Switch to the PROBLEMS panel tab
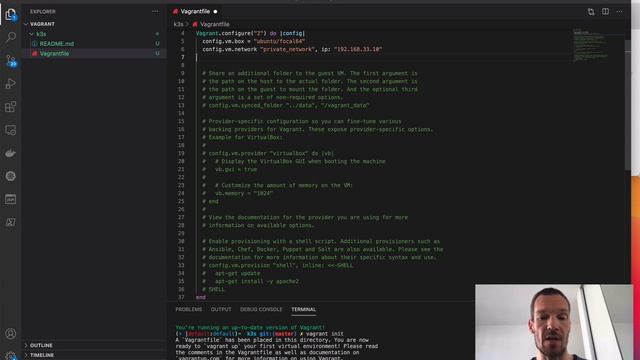 tap(189, 309)
